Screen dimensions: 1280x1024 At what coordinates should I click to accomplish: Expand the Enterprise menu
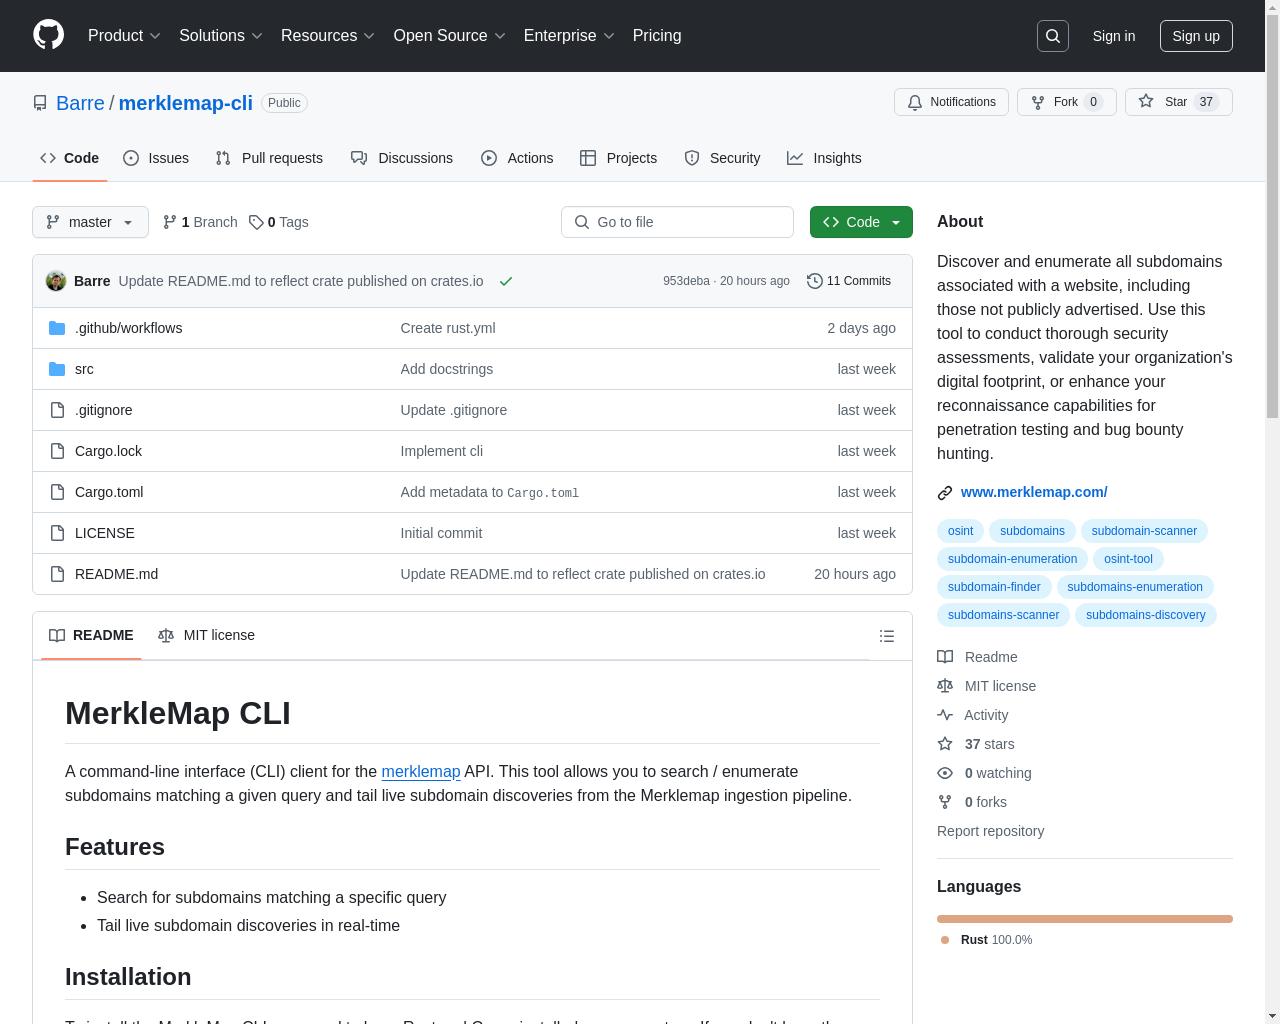point(569,36)
